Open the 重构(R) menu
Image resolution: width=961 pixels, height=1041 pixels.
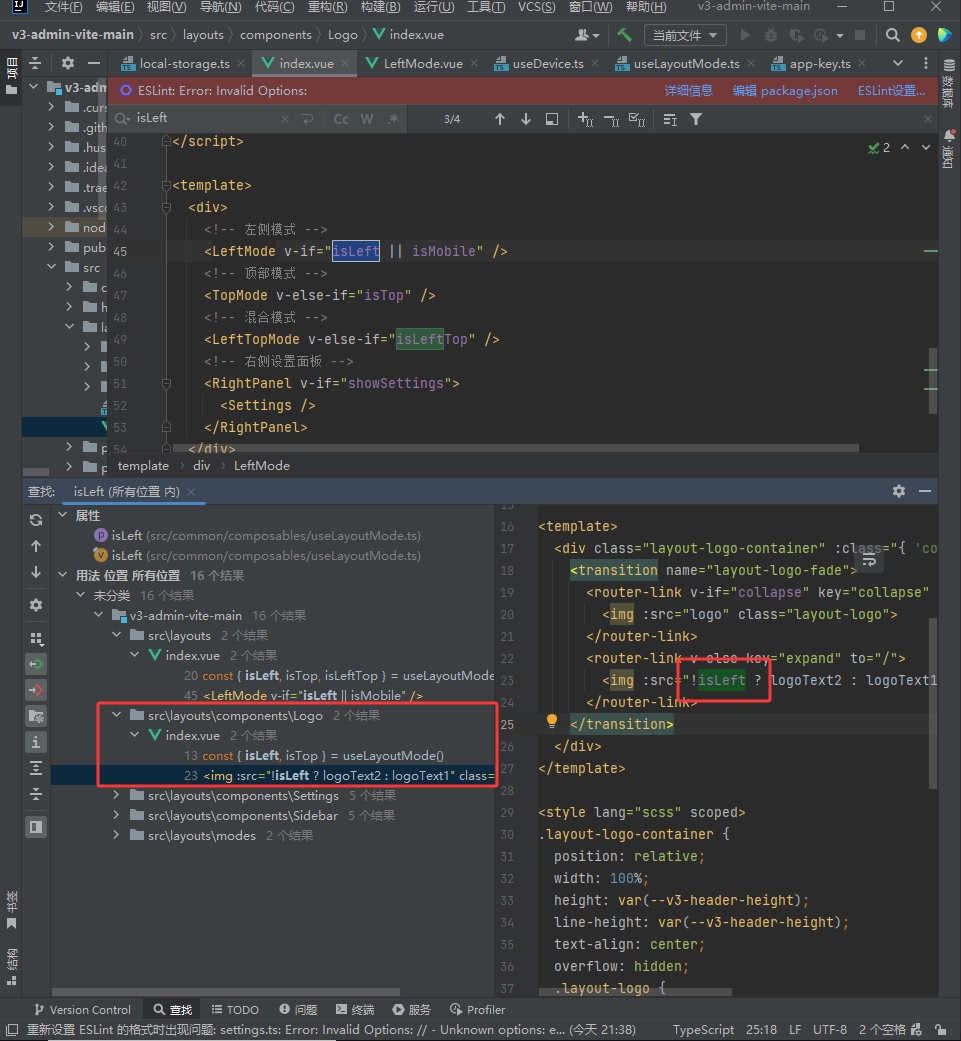coord(327,7)
